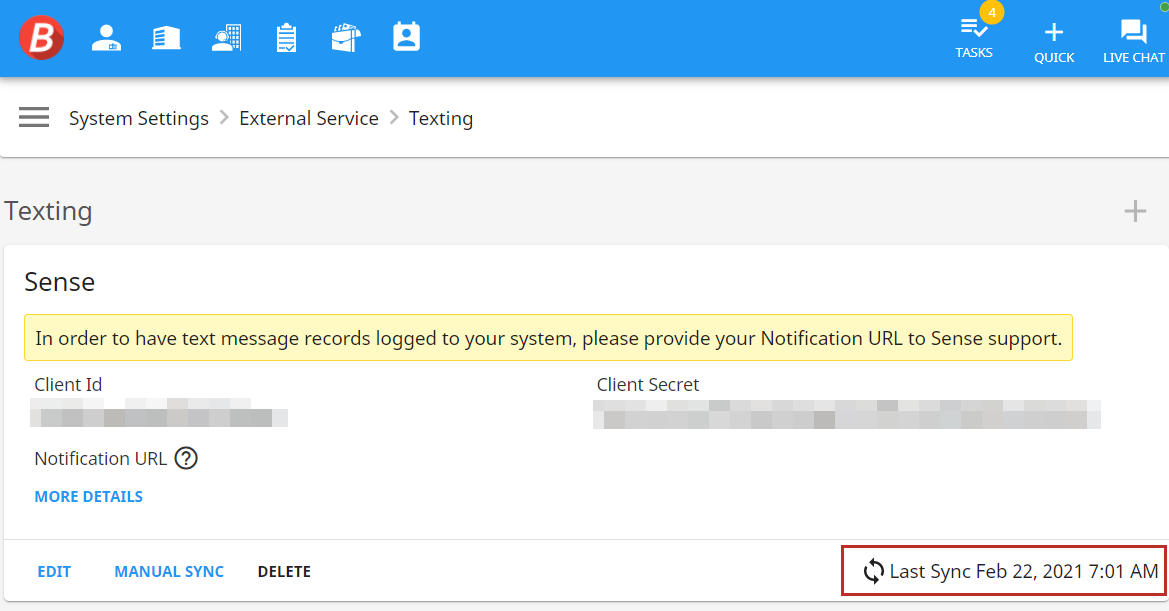Select the Texting breadcrumb

441,119
